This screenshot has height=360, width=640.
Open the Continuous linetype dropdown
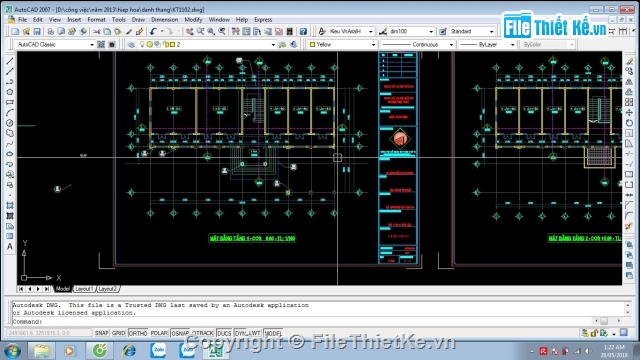coord(451,44)
